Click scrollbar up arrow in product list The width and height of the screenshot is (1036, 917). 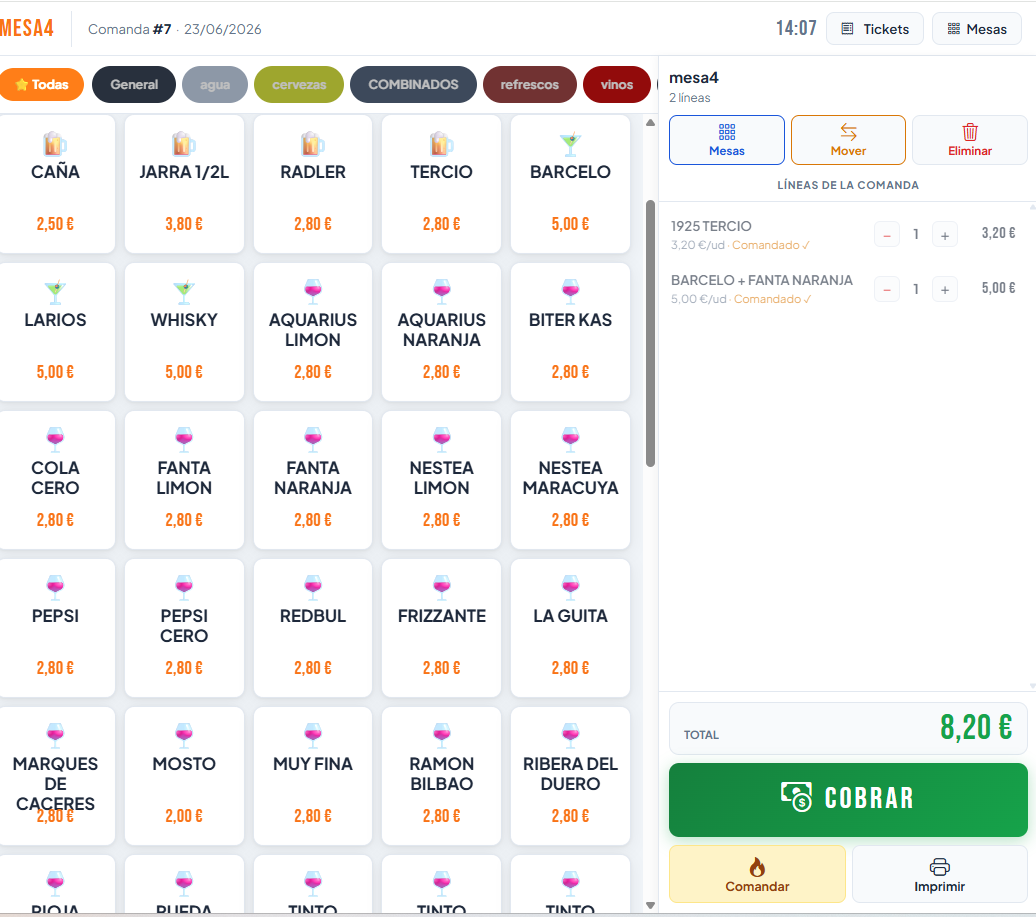tap(650, 122)
